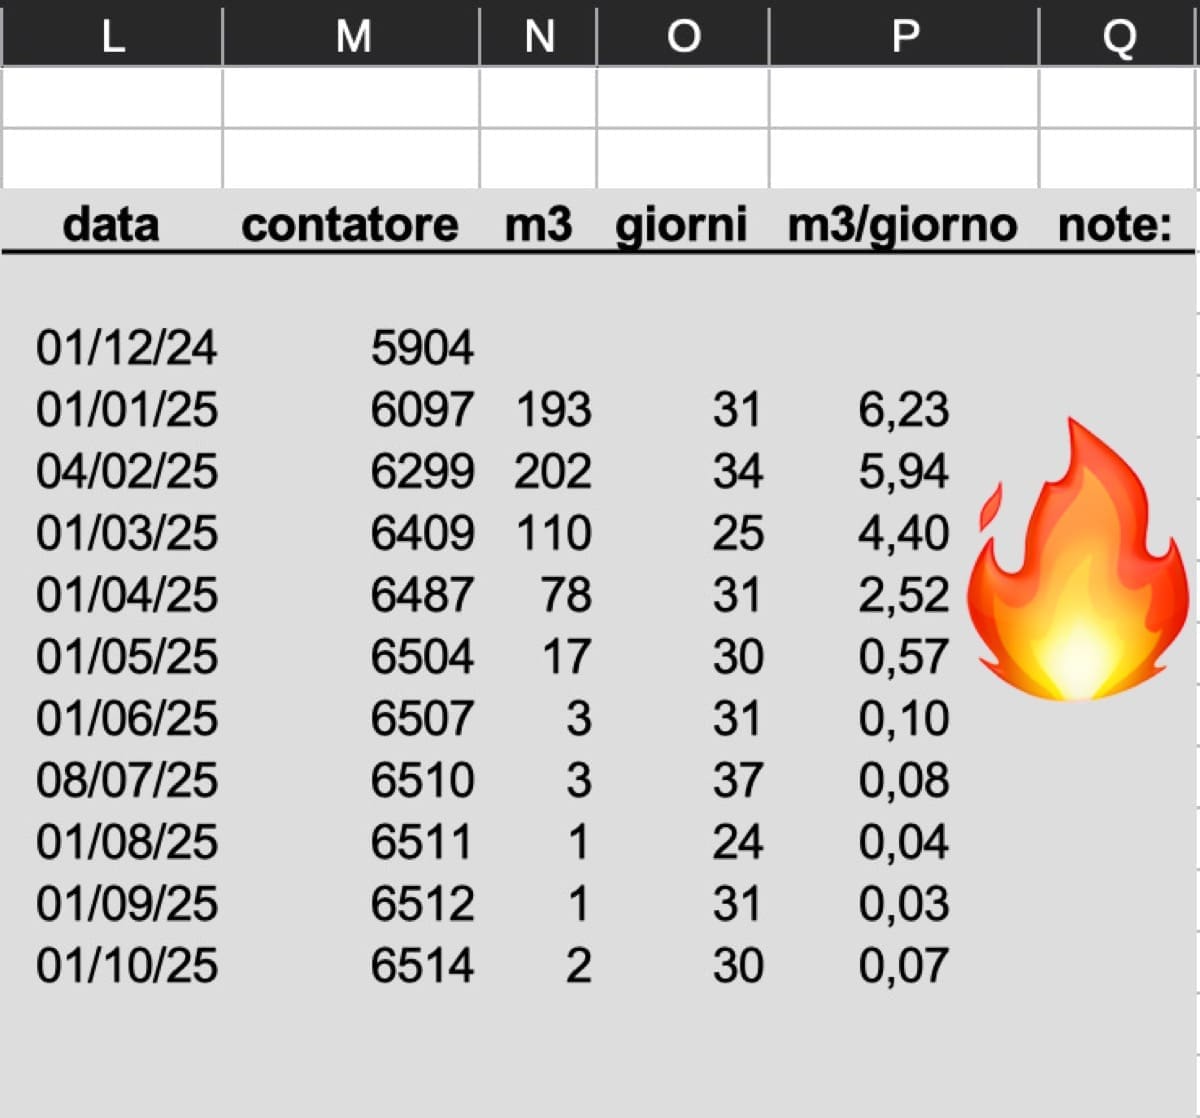Click the 'contatore' header cell
The width and height of the screenshot is (1200, 1118).
(x=350, y=224)
